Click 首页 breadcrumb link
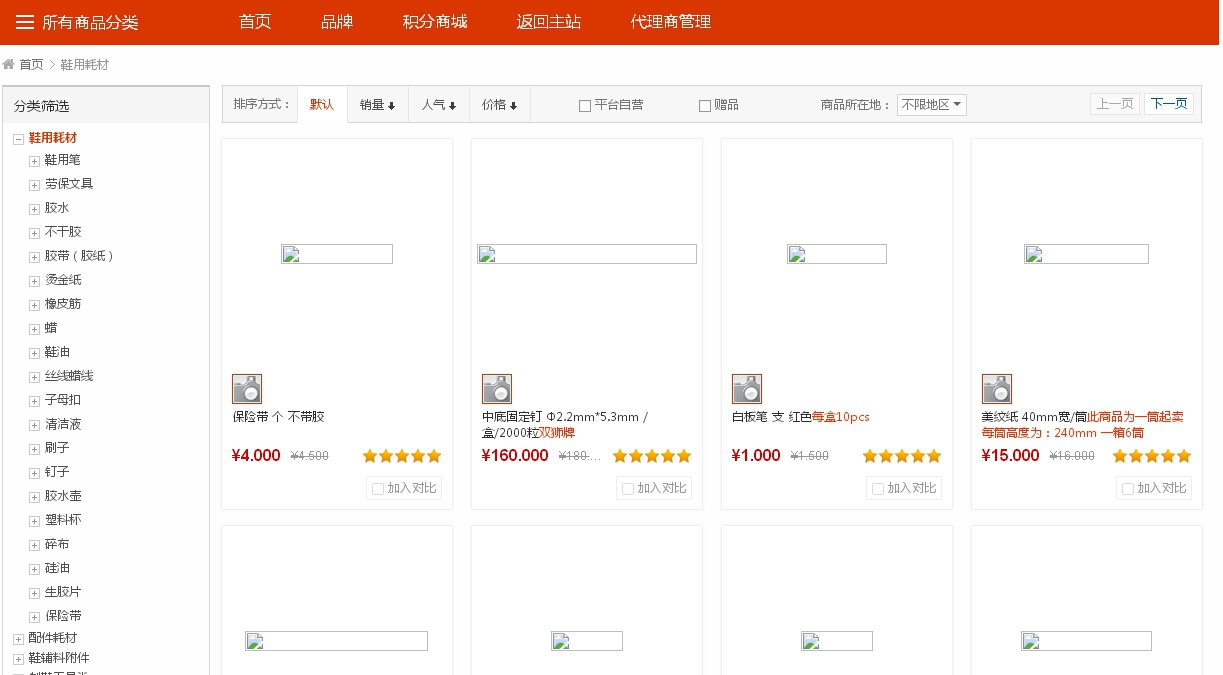This screenshot has width=1223, height=675. coord(31,65)
